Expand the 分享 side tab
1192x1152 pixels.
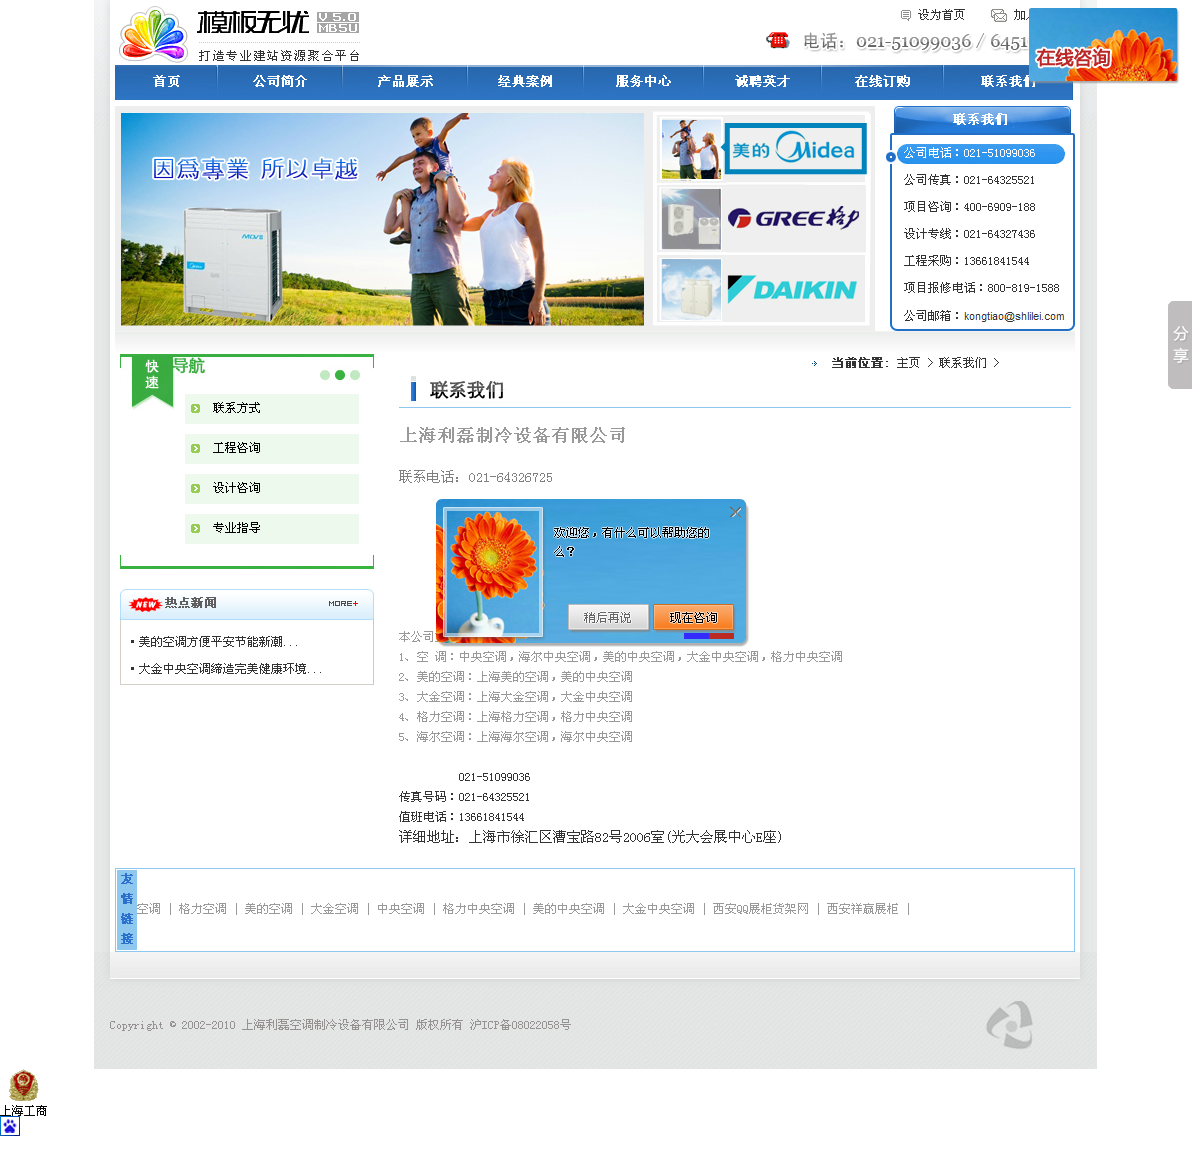[x=1180, y=345]
